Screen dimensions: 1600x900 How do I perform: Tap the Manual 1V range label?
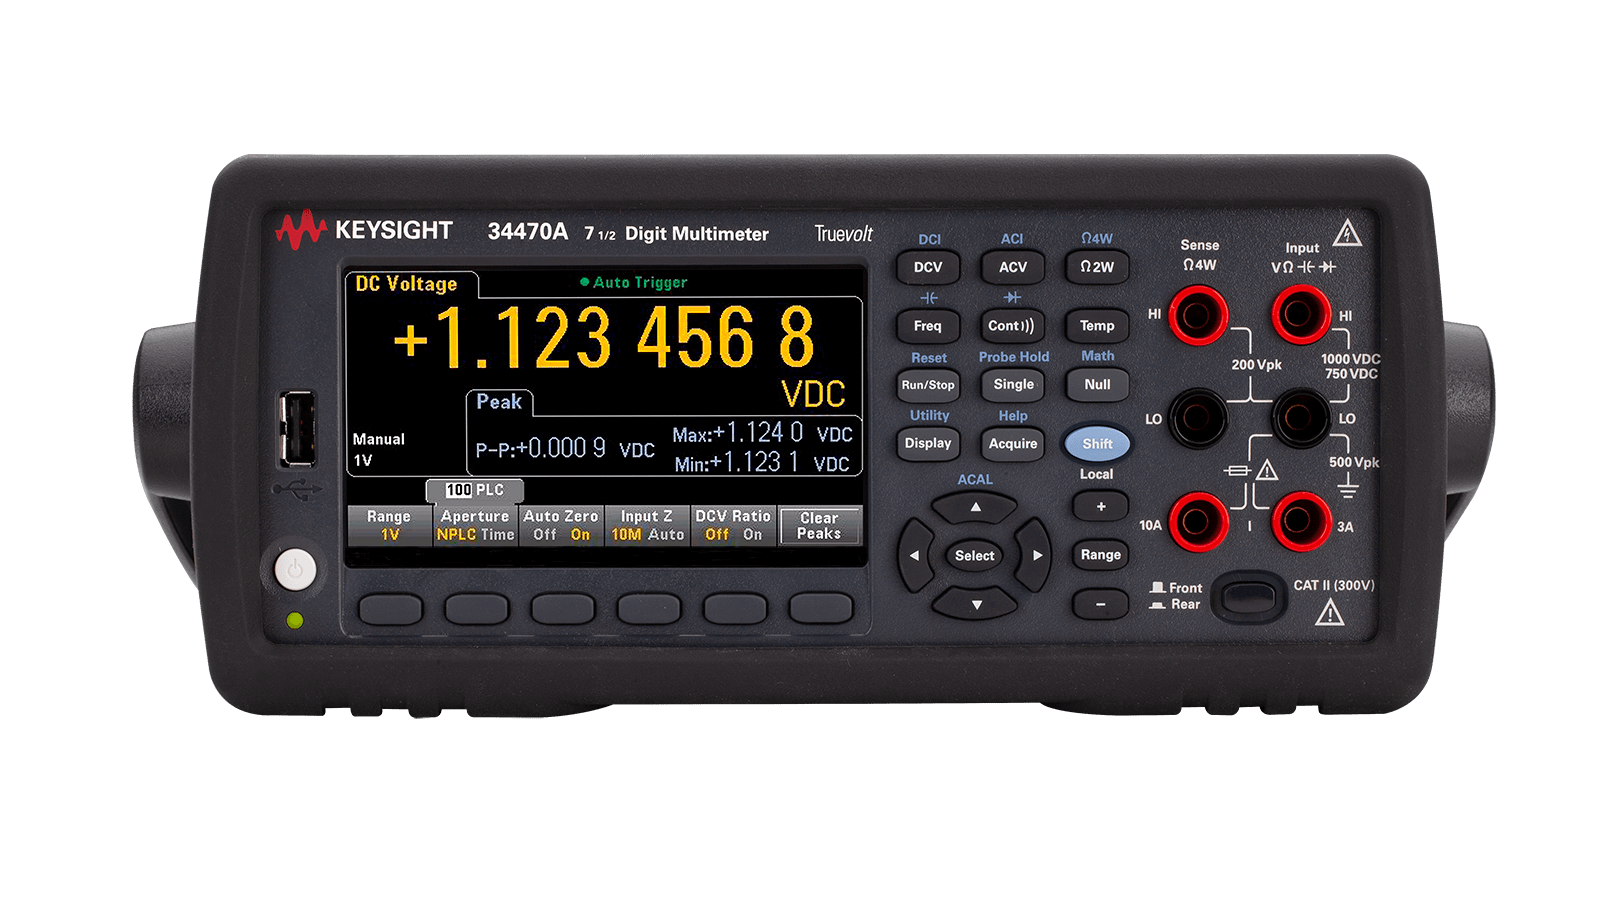379,450
